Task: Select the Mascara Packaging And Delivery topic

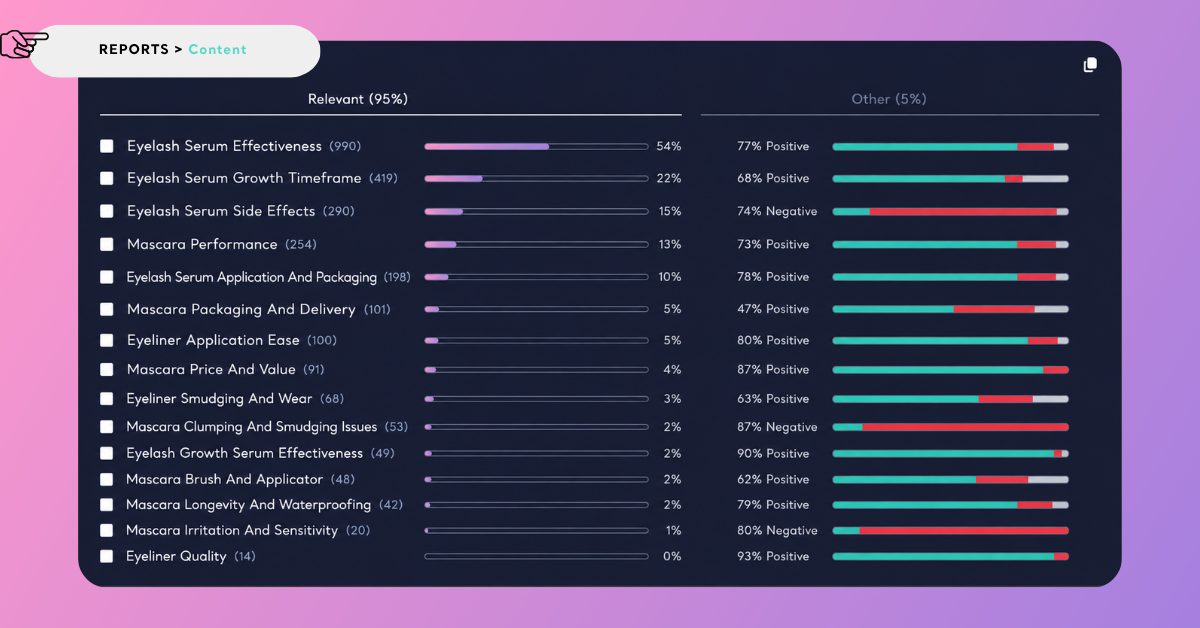Action: coord(241,309)
